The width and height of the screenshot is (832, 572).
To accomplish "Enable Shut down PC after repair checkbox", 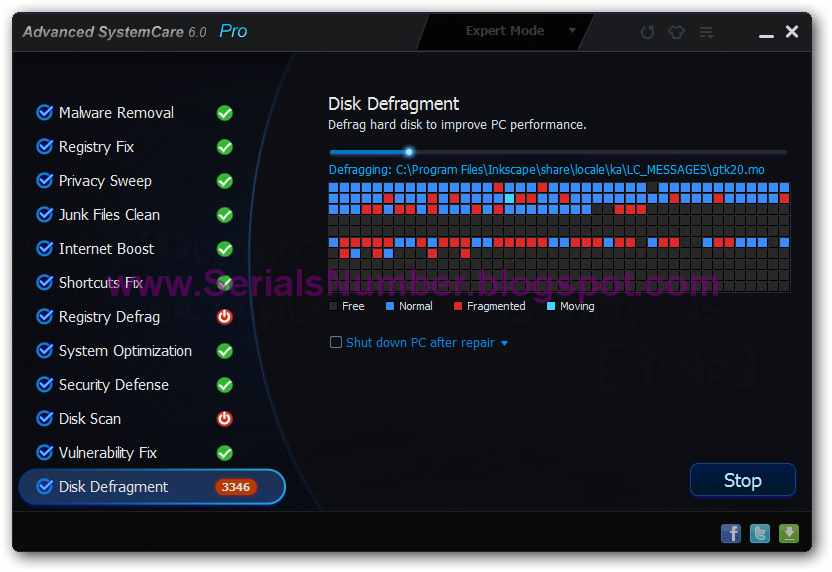I will (x=335, y=342).
